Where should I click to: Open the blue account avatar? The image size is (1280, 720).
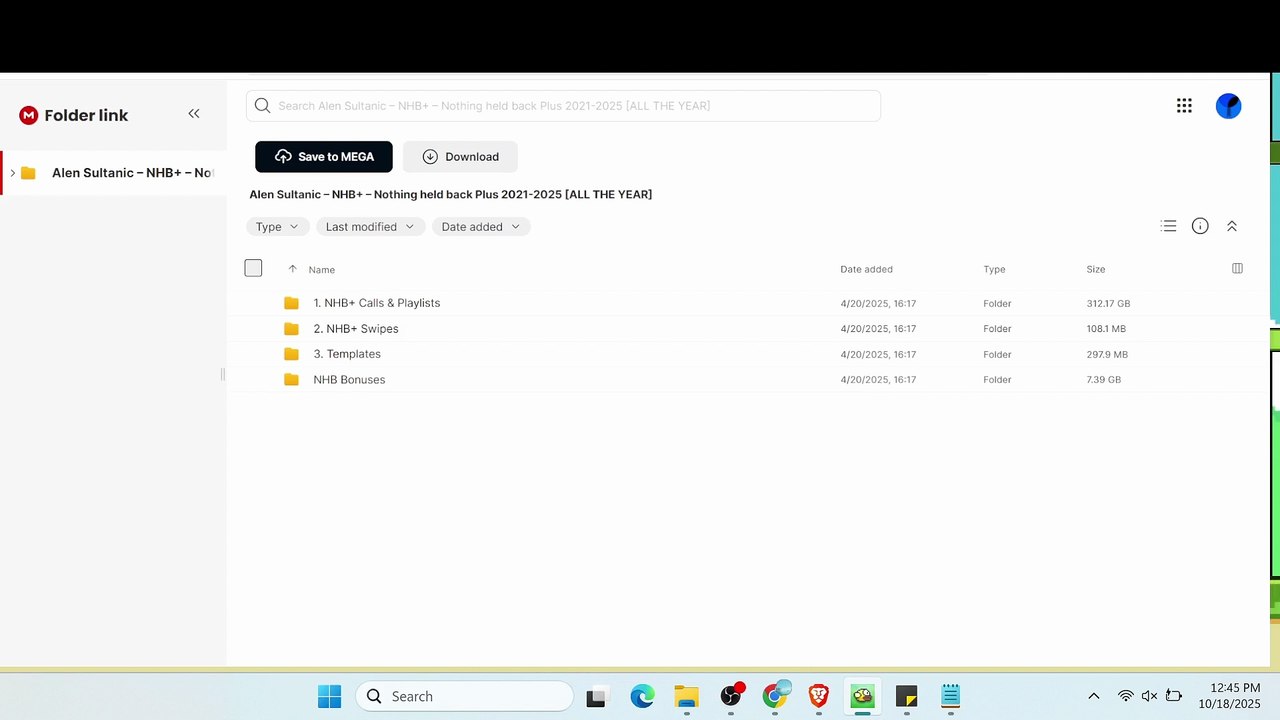(x=1228, y=106)
